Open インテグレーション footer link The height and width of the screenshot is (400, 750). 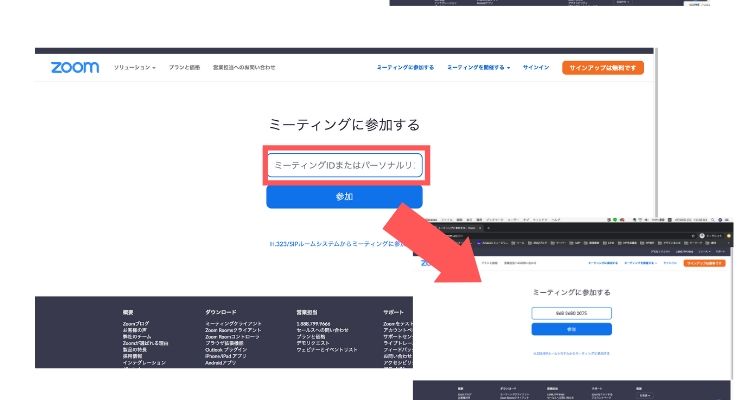click(144, 363)
